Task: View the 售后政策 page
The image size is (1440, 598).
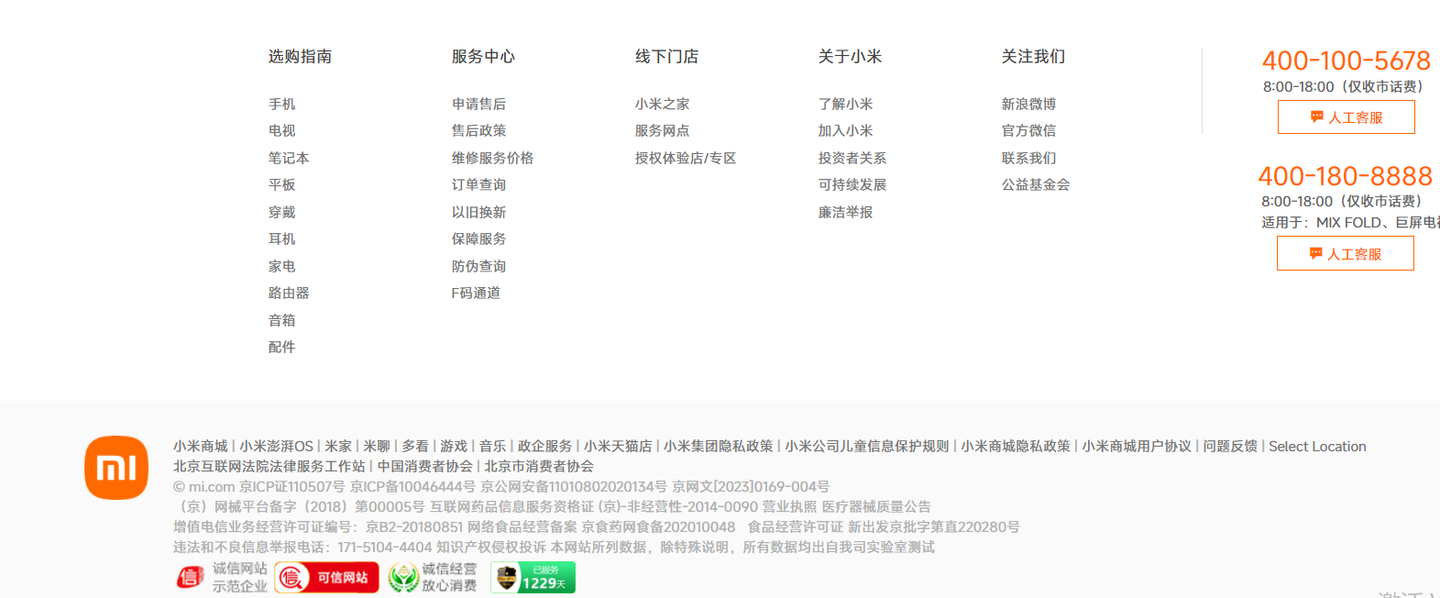Action: [x=479, y=131]
